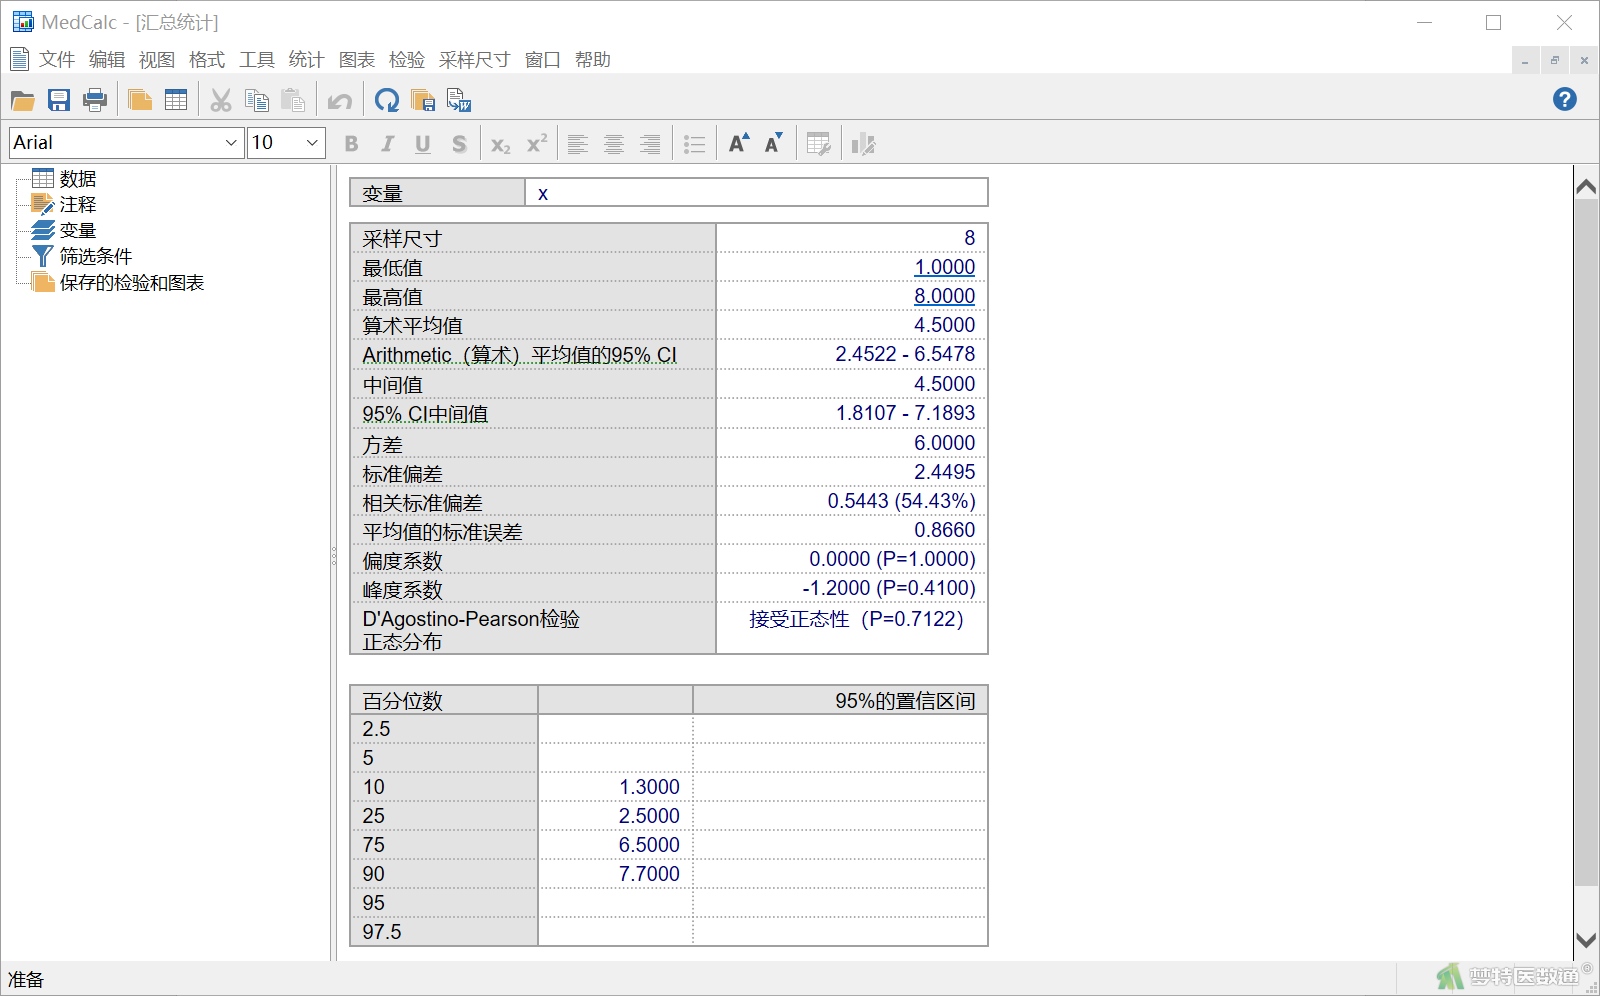
Task: Click the scroll up arrow of results pane
Action: coord(1586,186)
